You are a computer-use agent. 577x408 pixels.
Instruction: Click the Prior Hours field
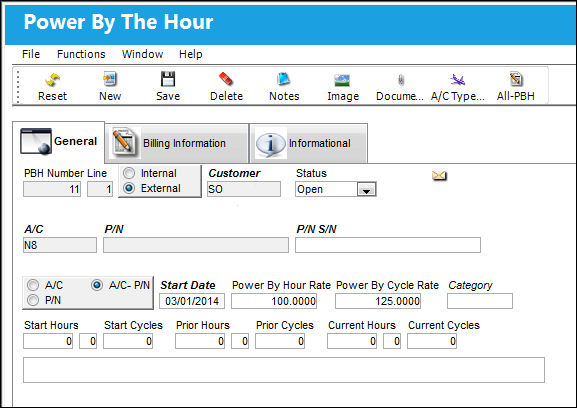[x=200, y=341]
